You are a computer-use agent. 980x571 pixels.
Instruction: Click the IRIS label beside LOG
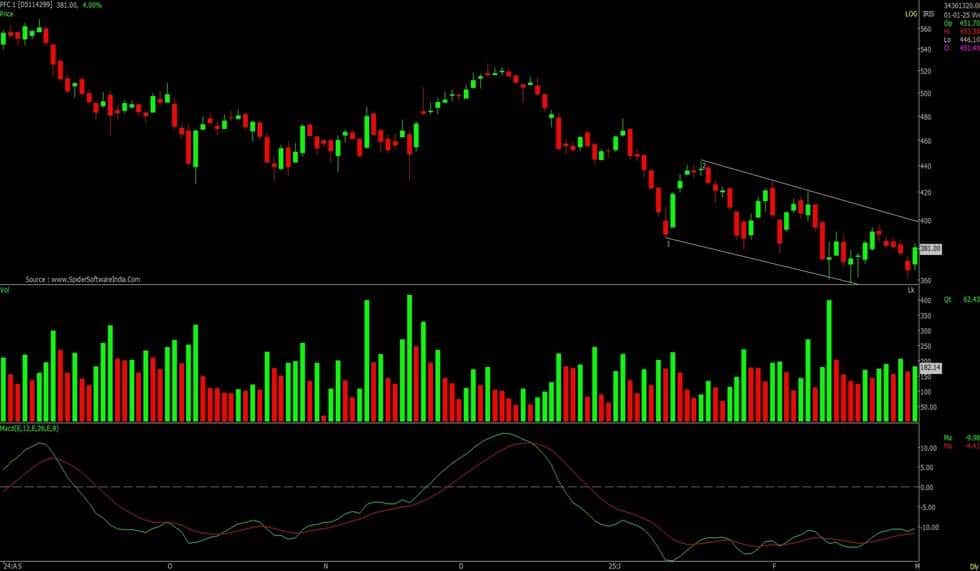tap(928, 14)
